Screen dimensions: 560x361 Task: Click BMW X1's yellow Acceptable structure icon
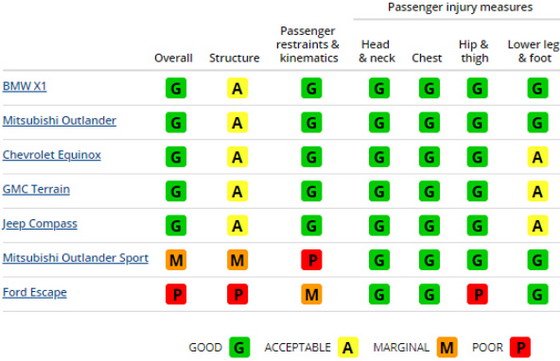(238, 88)
